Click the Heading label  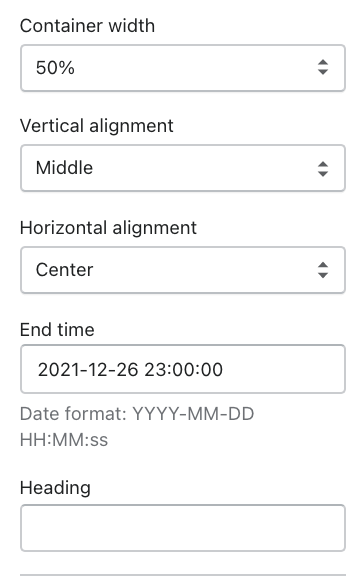click(x=55, y=488)
